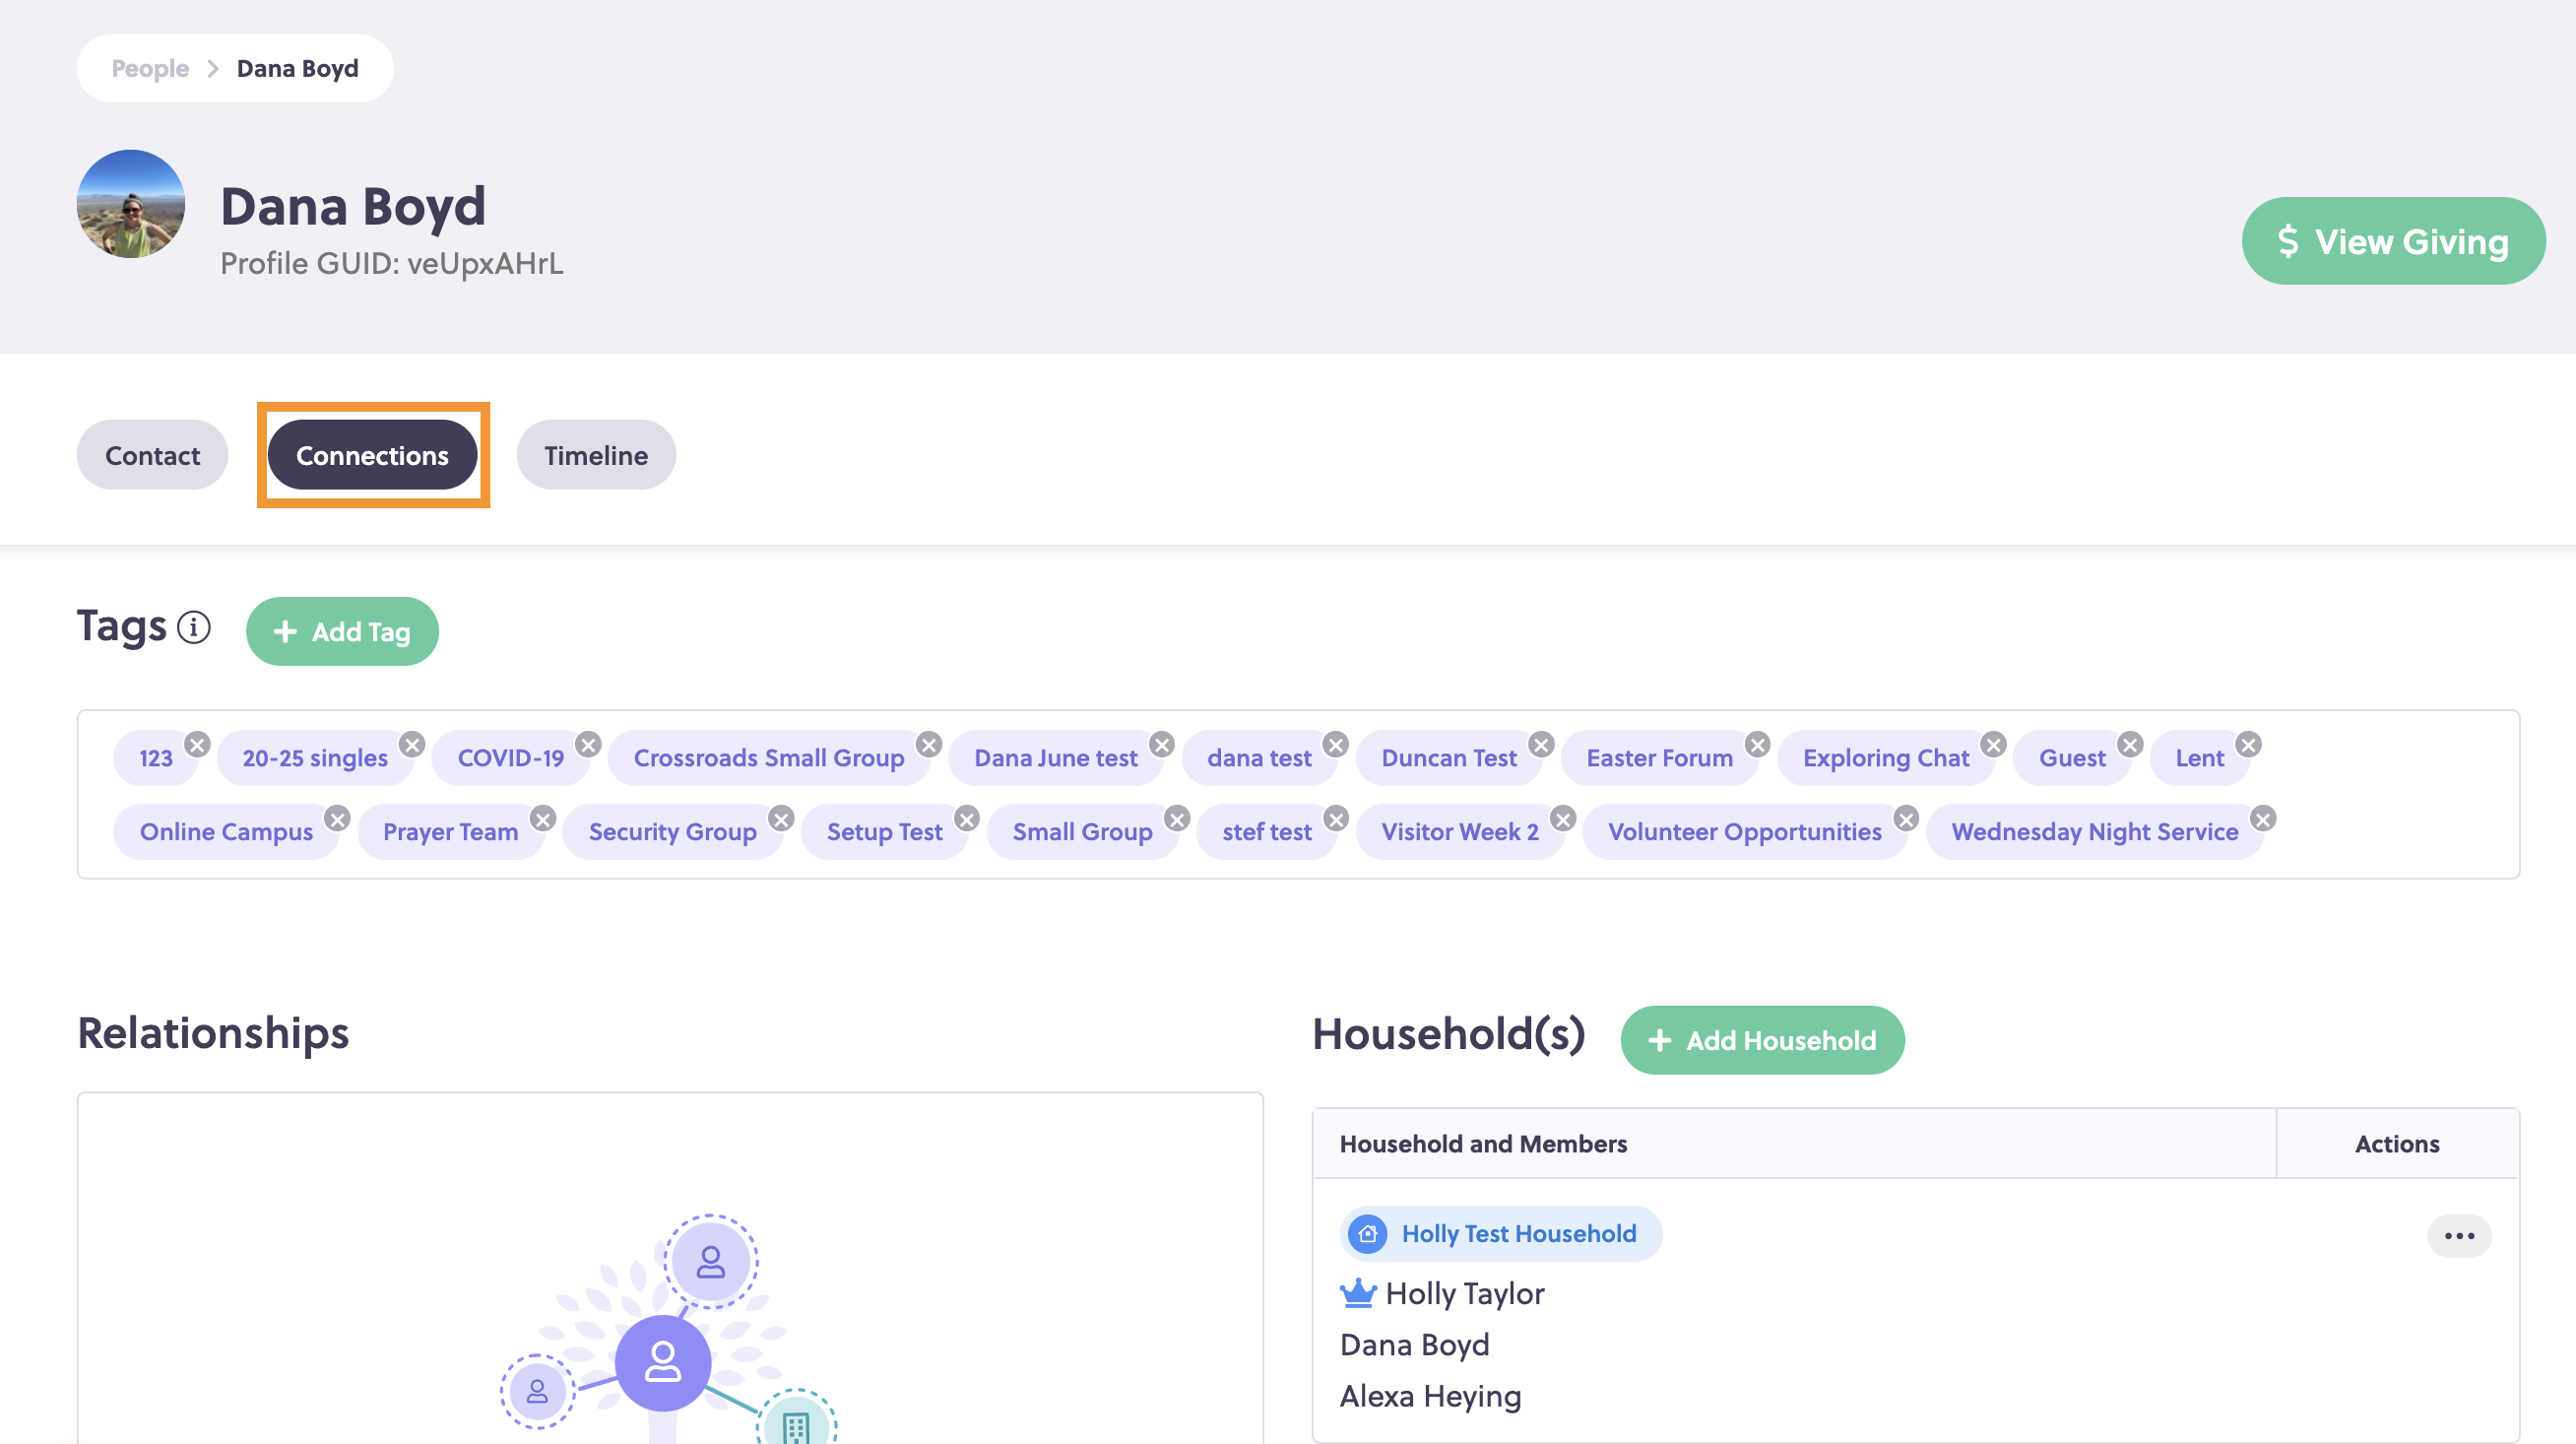Click the Profile GUID text

(391, 263)
